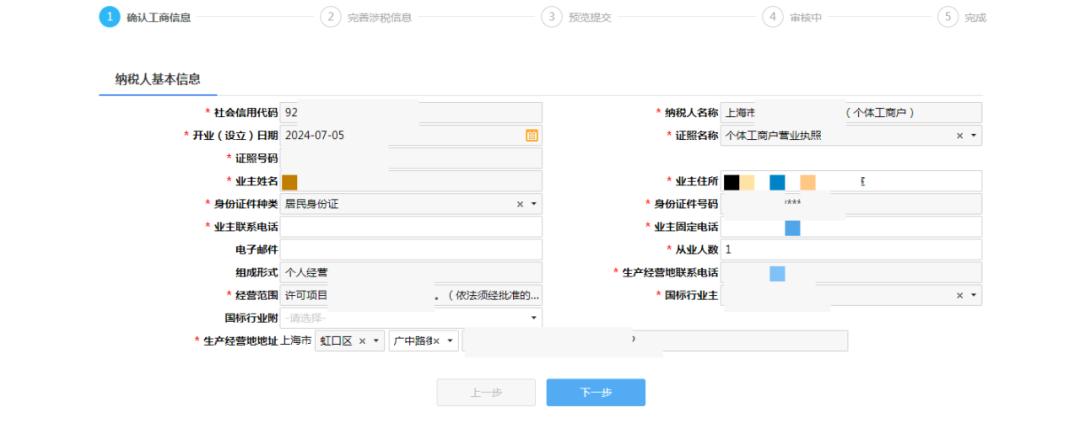
Task: Clear the 广中路街 street selection via x
Action: [436, 341]
